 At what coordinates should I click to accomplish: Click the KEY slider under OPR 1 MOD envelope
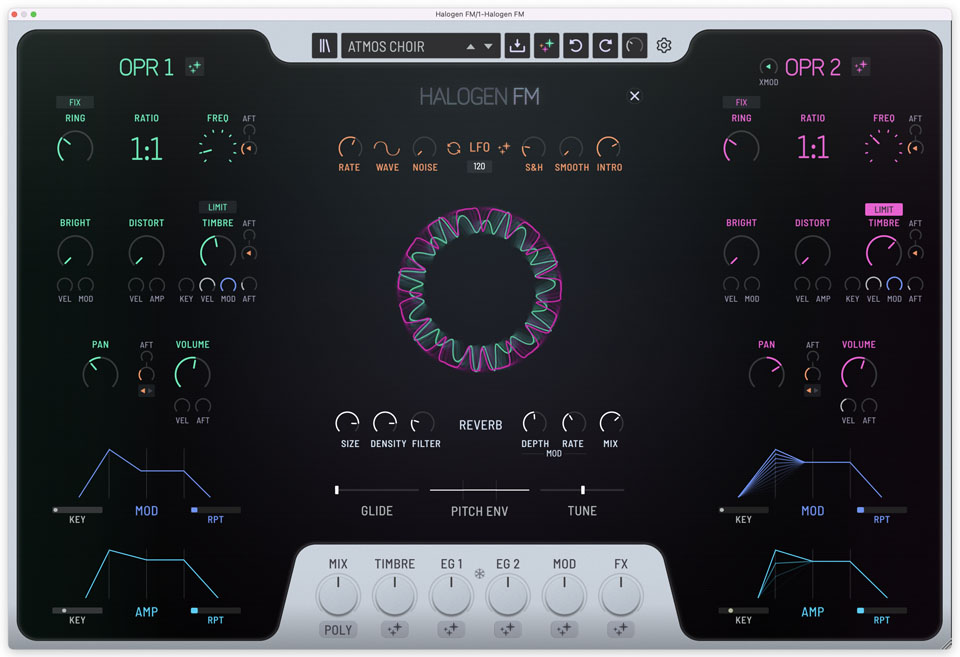[x=77, y=509]
